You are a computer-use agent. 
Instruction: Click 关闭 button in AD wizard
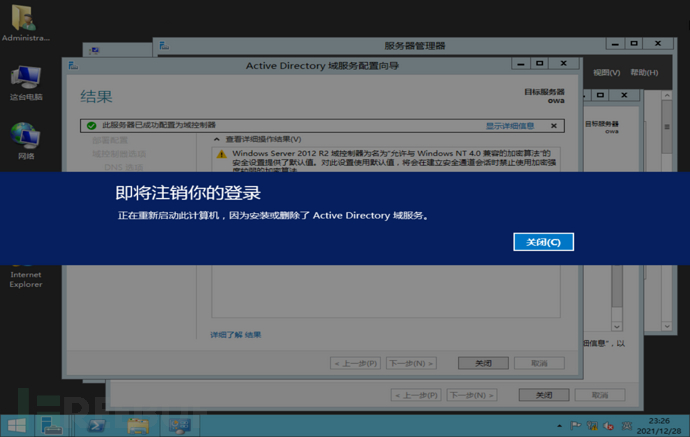coord(483,363)
